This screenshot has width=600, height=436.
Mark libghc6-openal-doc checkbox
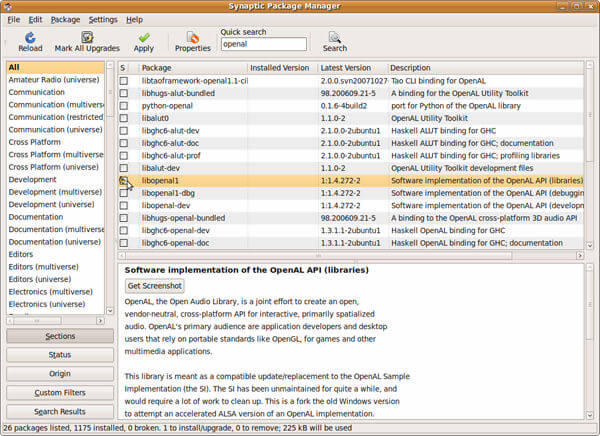pos(124,243)
